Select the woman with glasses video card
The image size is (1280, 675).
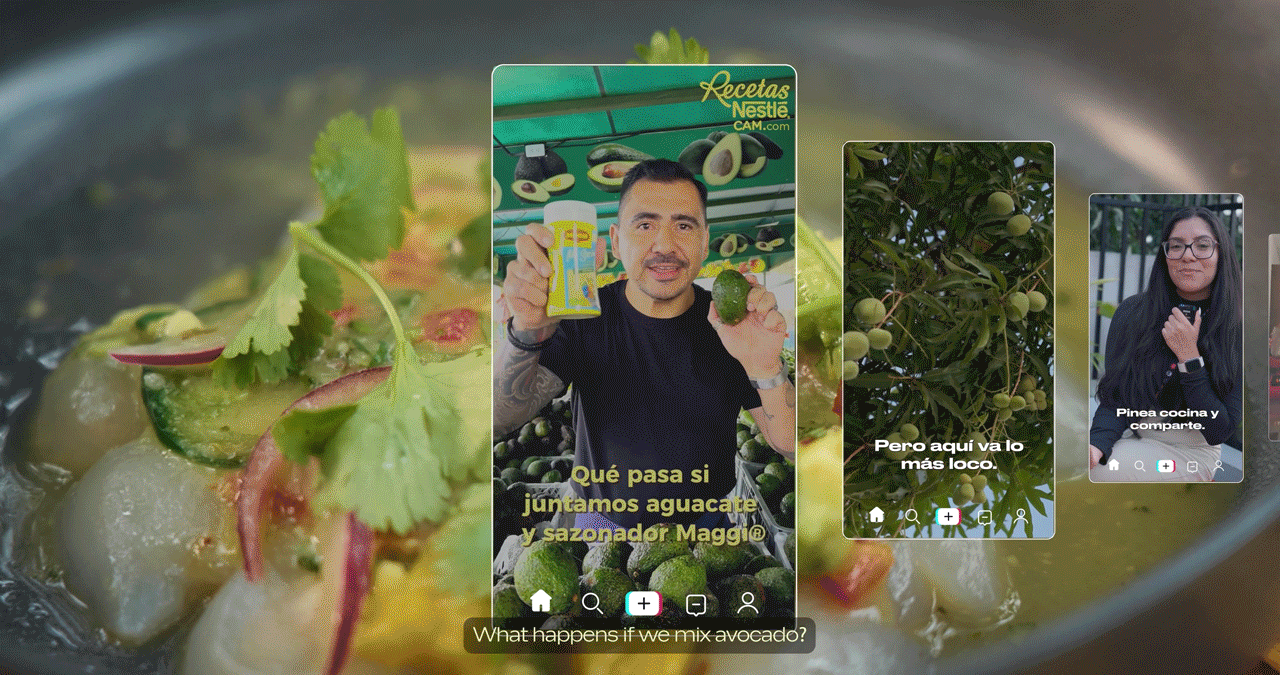(1166, 338)
